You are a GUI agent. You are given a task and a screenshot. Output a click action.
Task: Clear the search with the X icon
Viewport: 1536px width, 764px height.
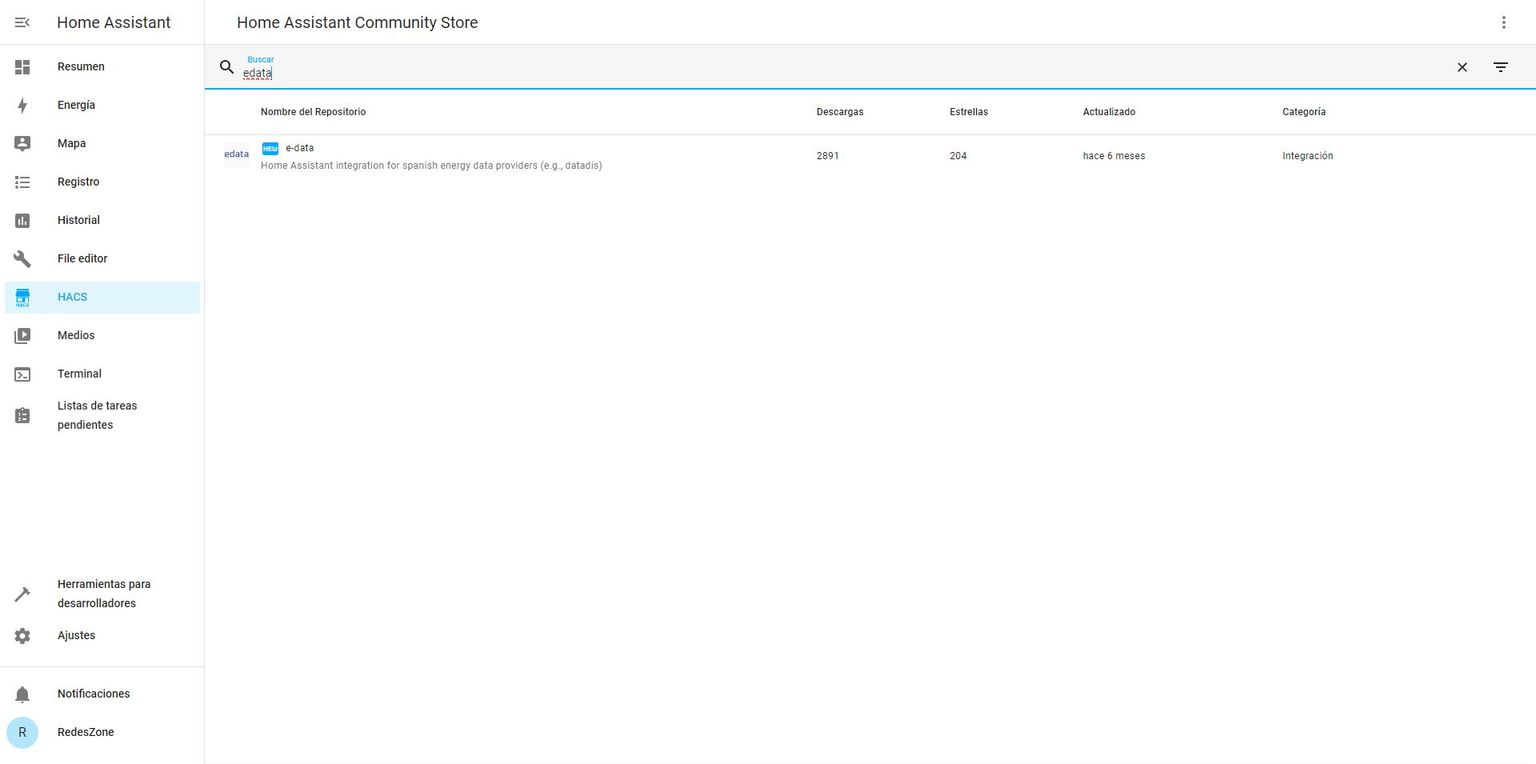click(x=1462, y=67)
